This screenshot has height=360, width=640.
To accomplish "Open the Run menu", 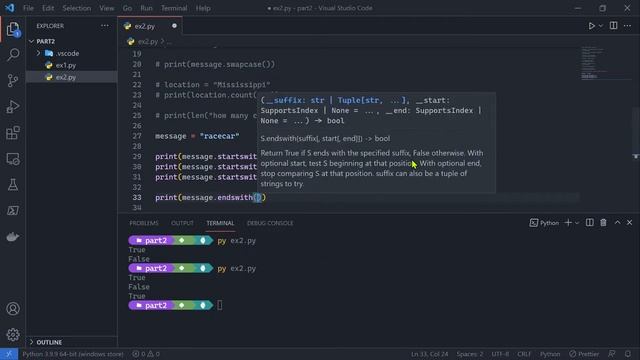I will point(146,8).
